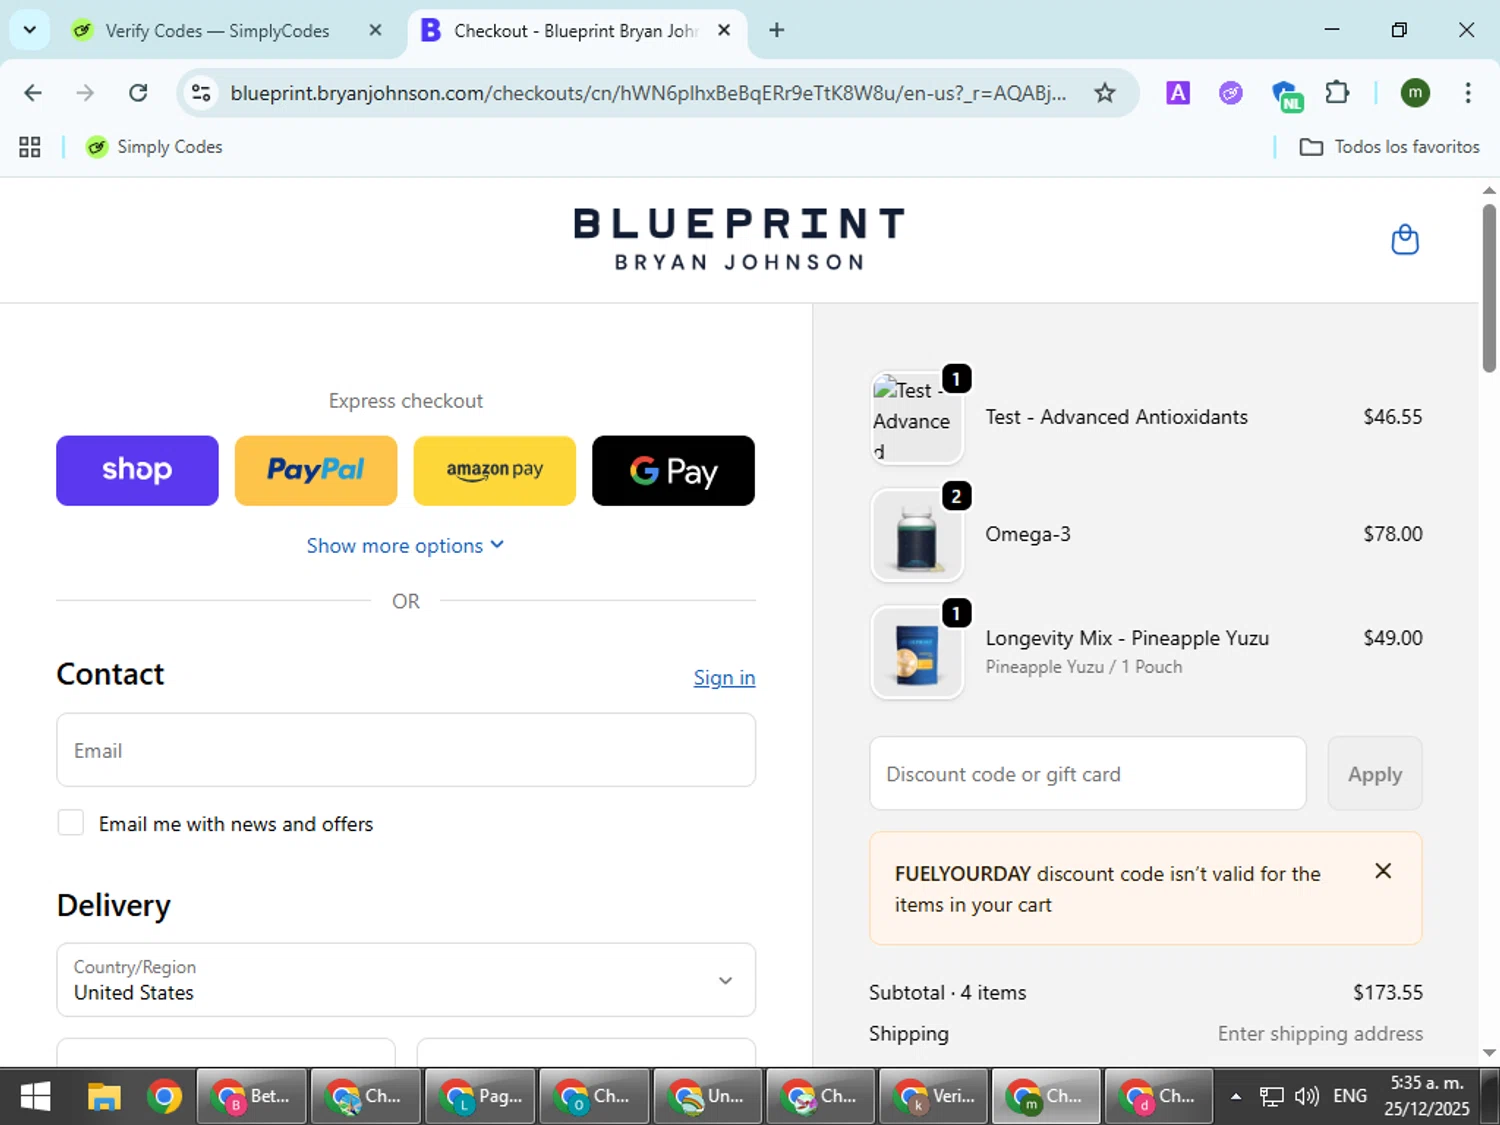Viewport: 1500px width, 1125px height.
Task: Open the NL translator extension icon
Action: coord(1286,95)
